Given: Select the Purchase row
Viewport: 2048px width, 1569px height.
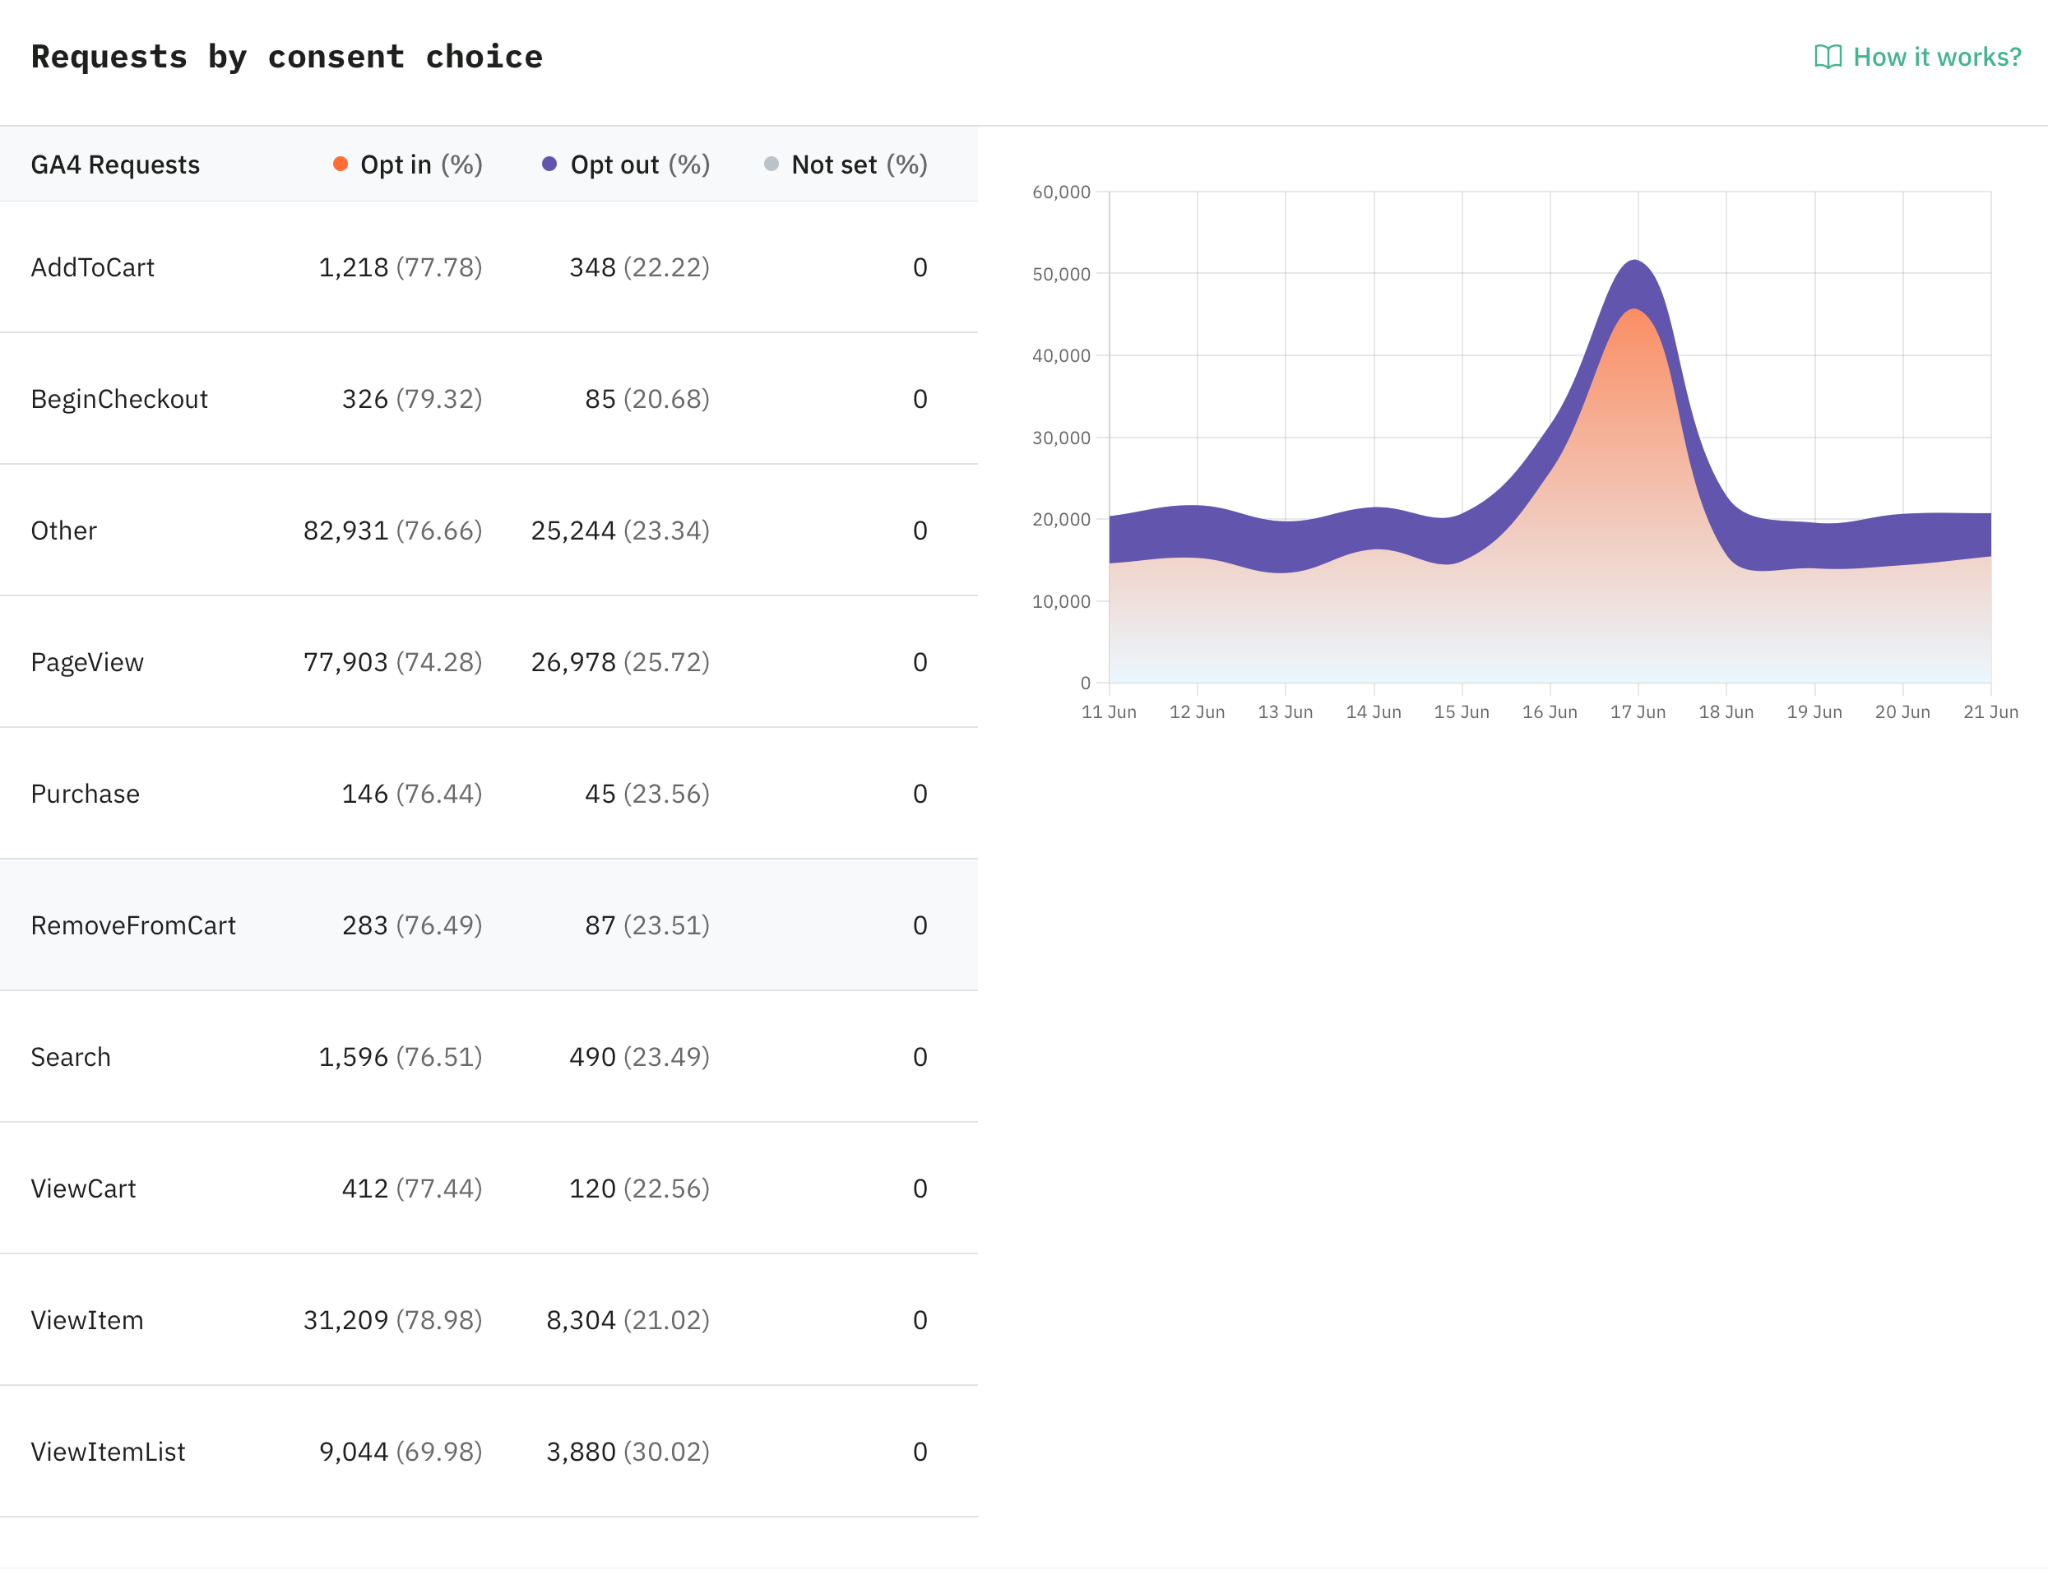Looking at the screenshot, I should (x=489, y=794).
